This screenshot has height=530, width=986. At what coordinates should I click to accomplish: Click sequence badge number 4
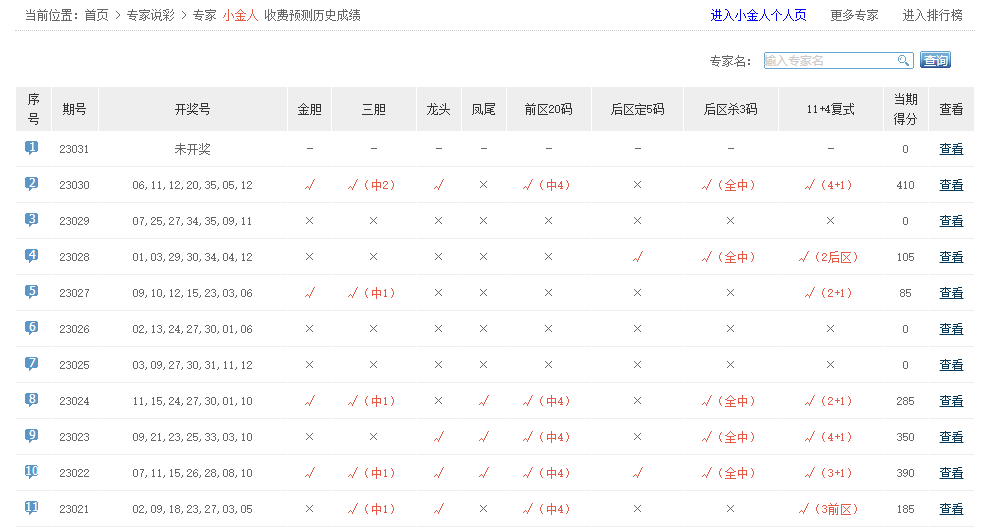coord(32,256)
